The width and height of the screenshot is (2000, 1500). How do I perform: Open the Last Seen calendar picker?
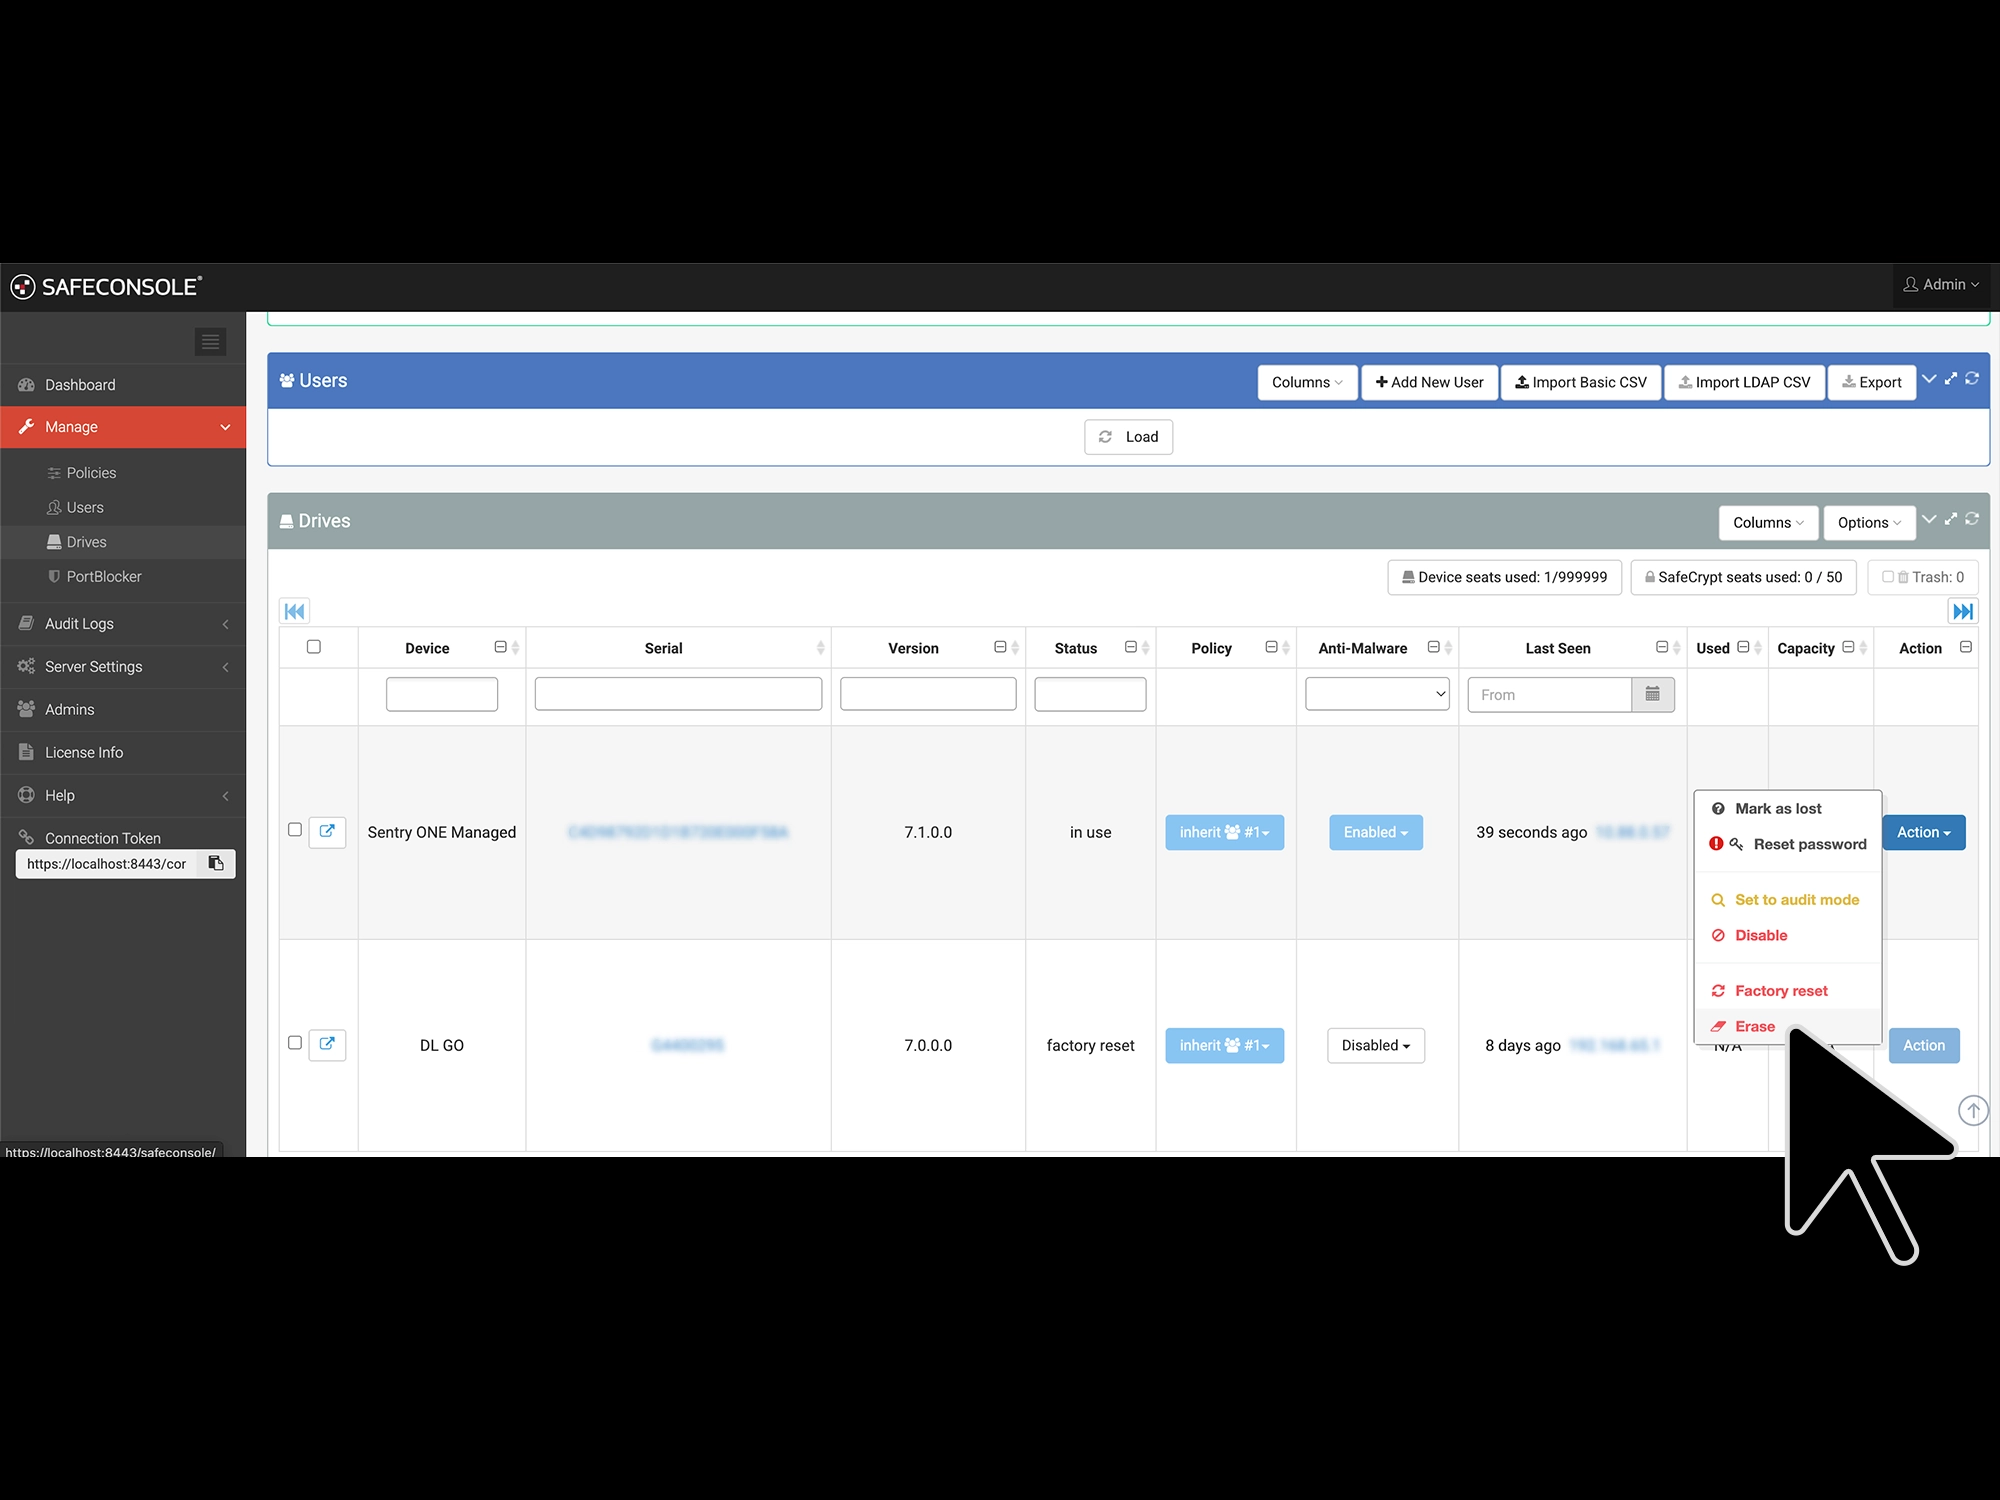[1652, 694]
